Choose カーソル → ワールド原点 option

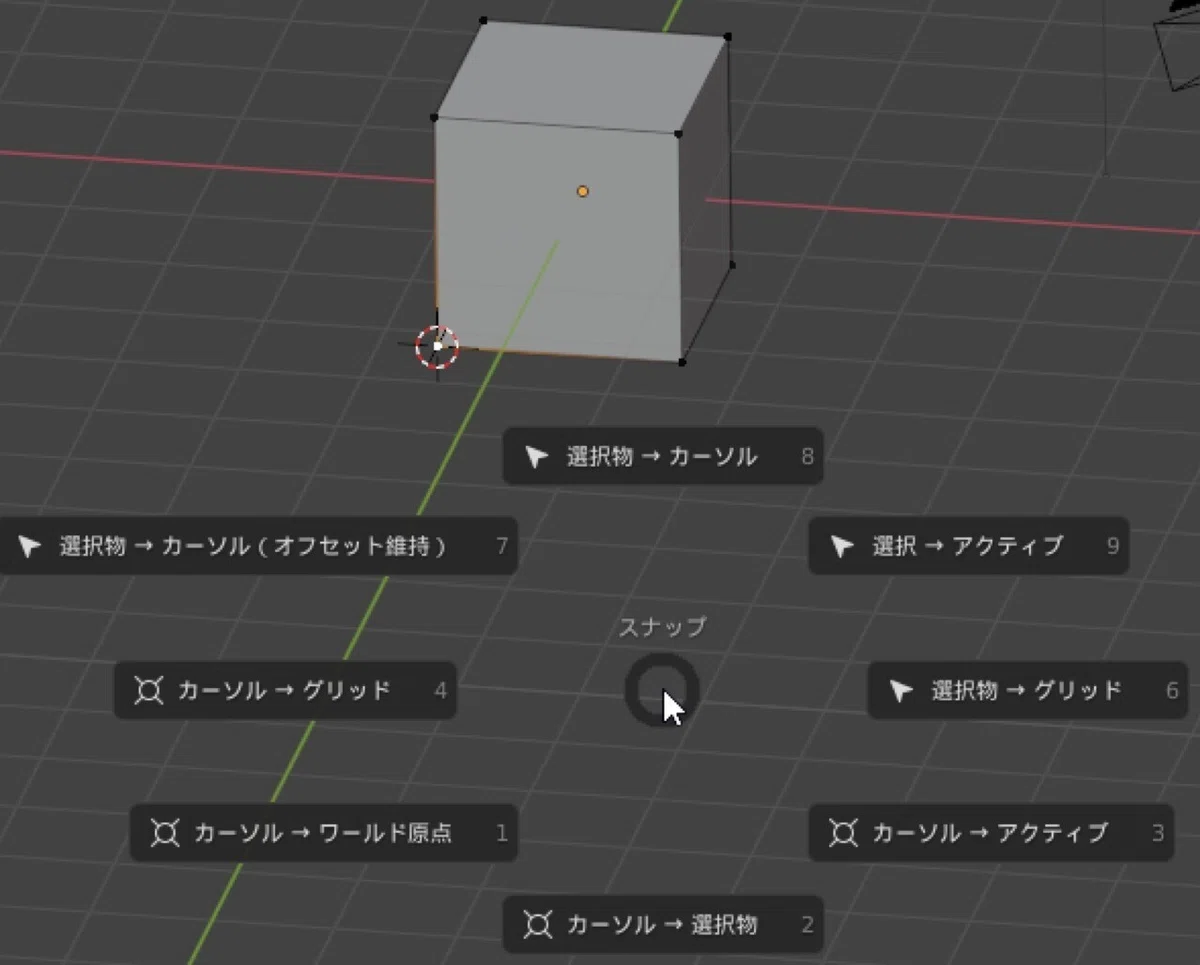pyautogui.click(x=324, y=833)
